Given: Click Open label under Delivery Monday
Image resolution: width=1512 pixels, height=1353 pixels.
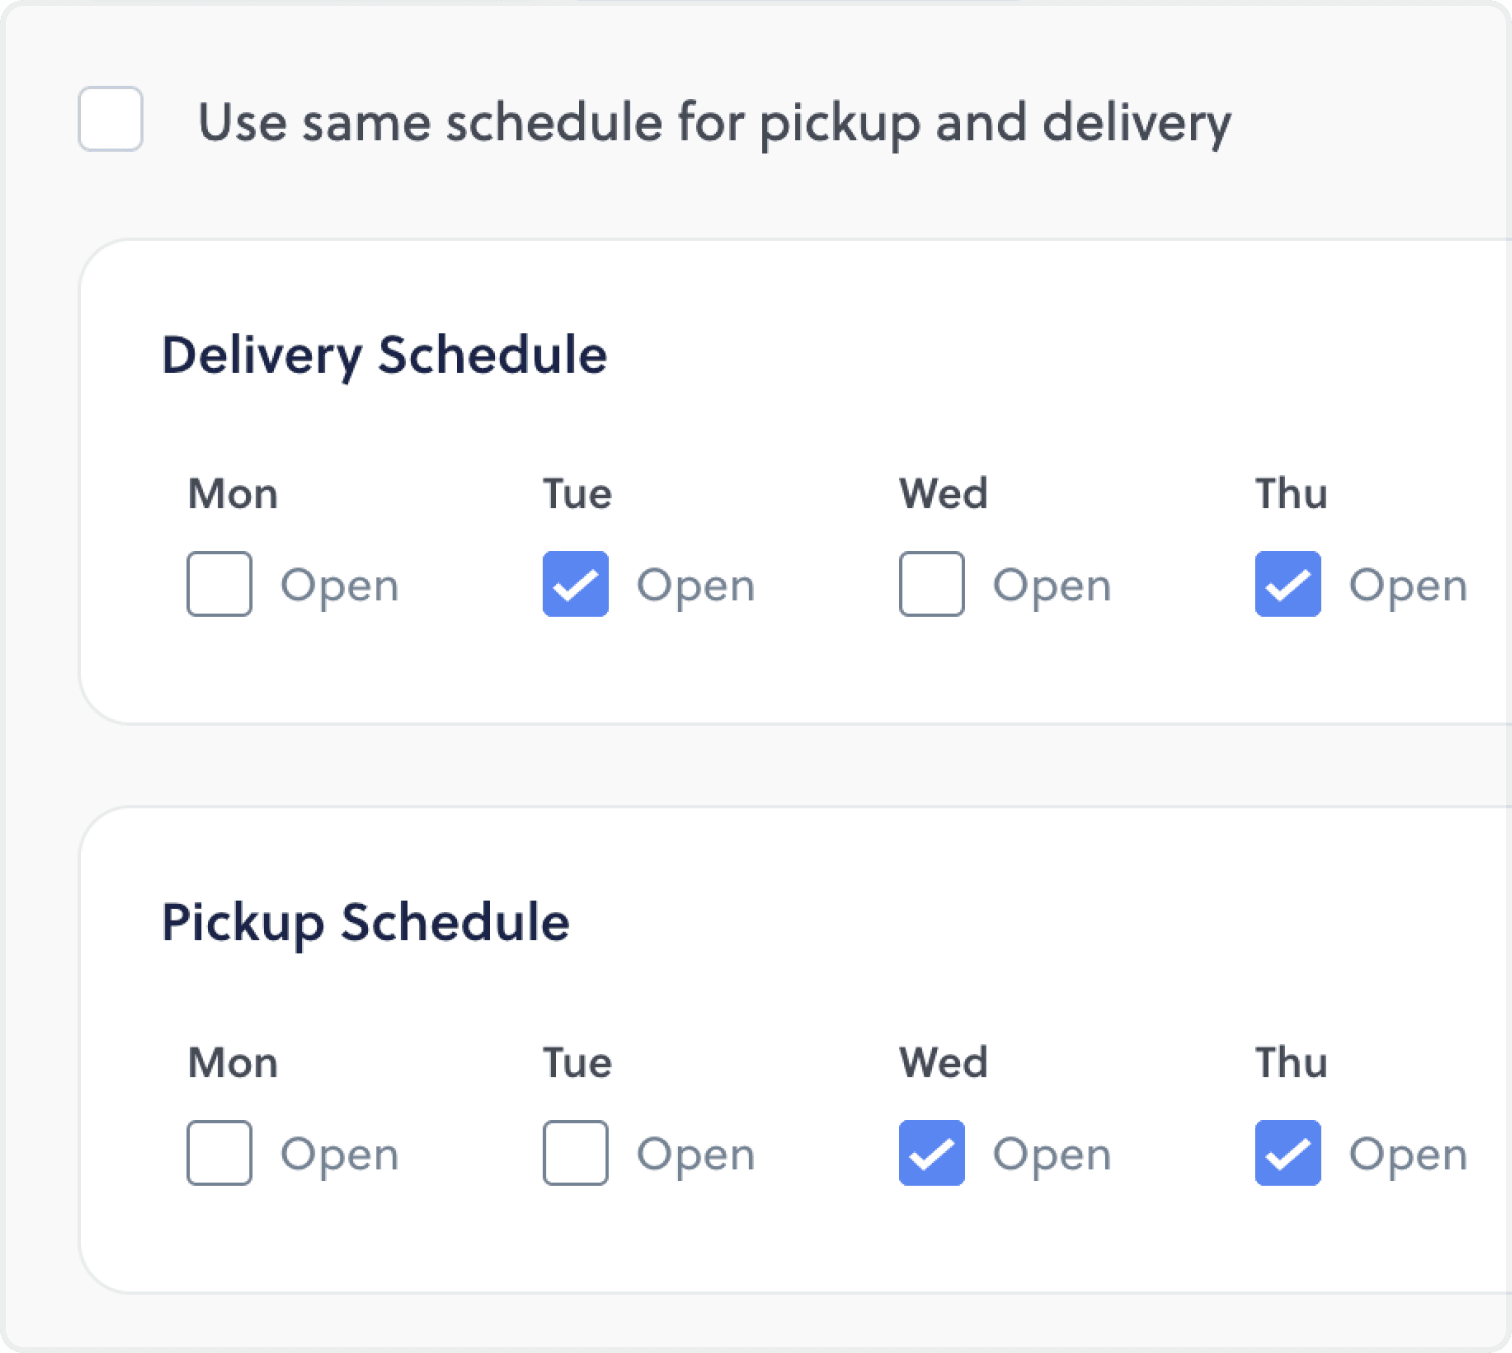Looking at the screenshot, I should tap(339, 586).
